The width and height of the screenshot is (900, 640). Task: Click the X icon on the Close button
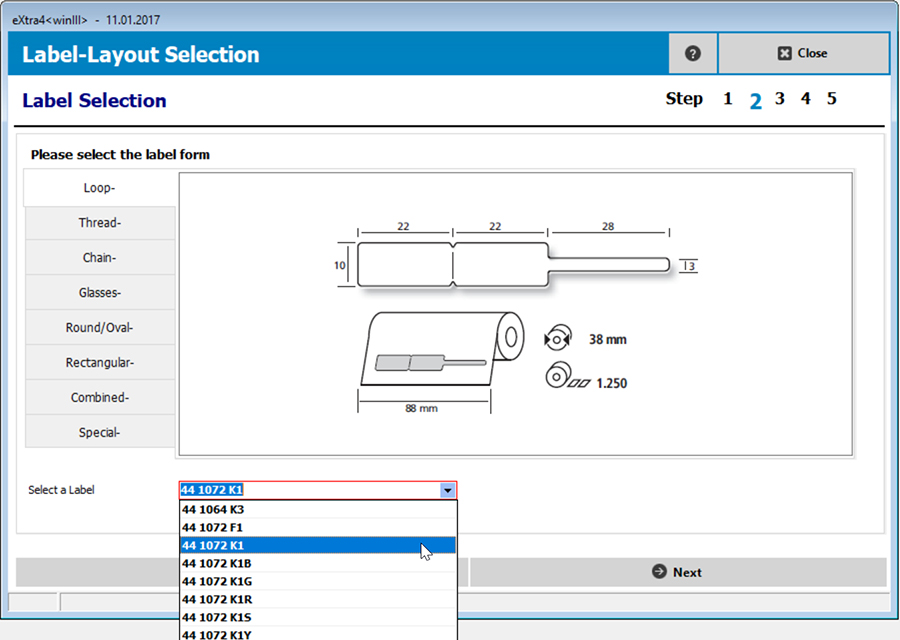point(784,53)
